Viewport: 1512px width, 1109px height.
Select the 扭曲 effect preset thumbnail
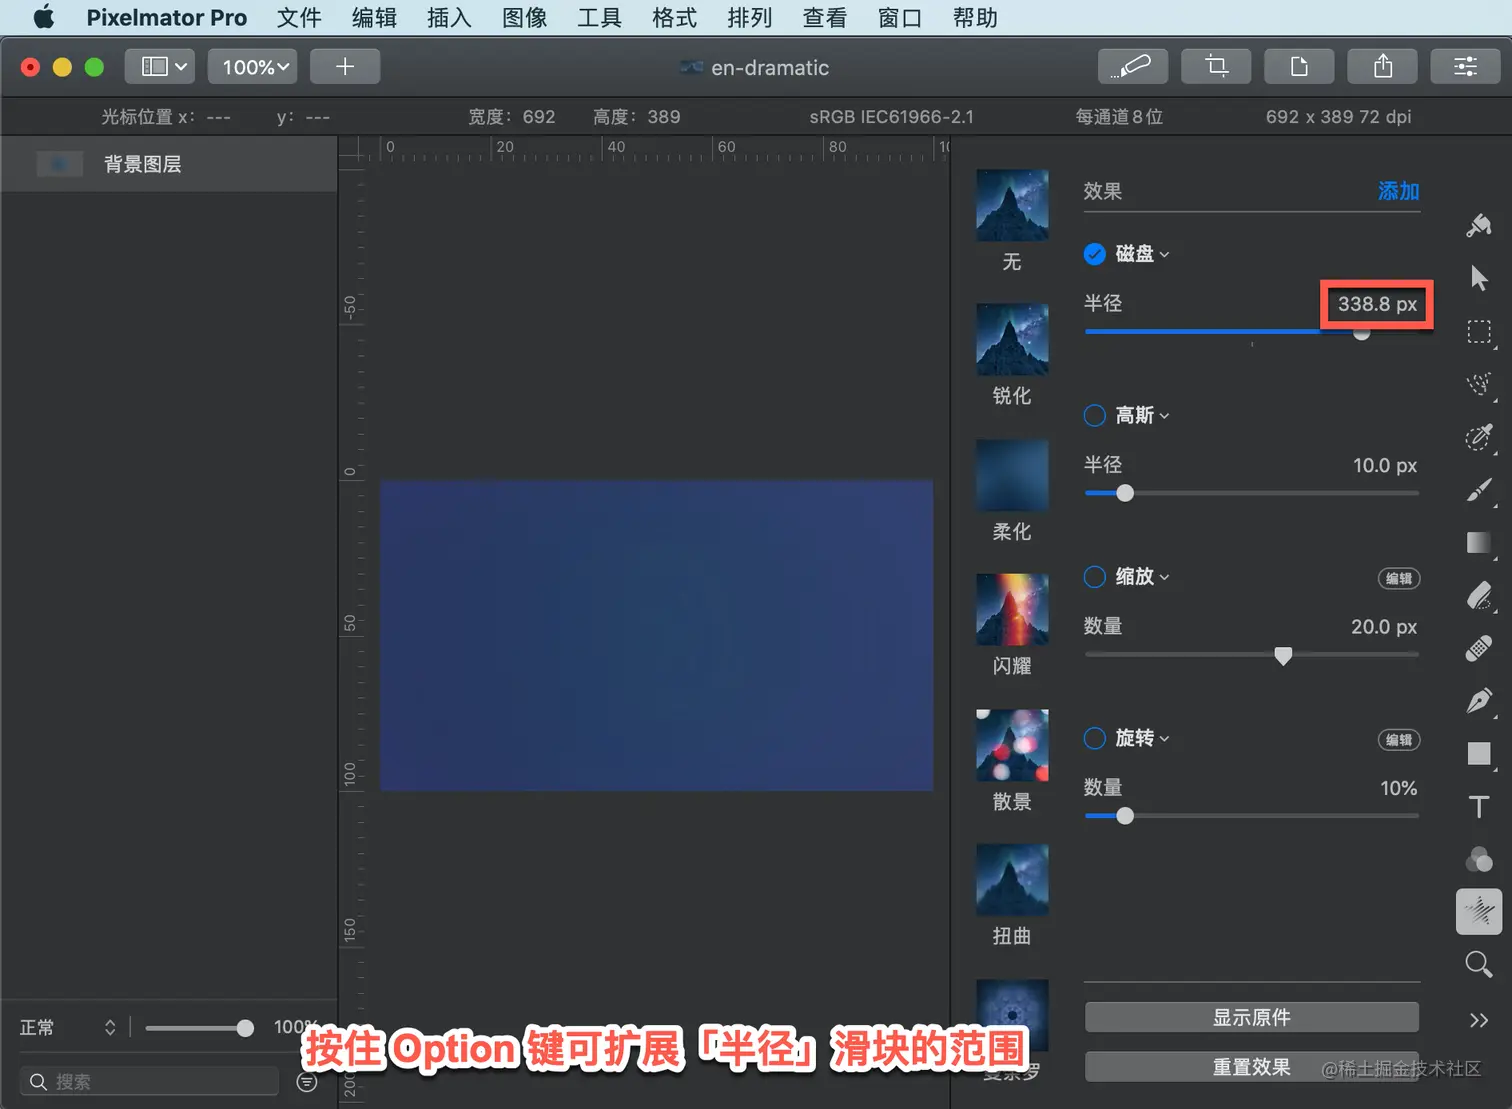1012,880
